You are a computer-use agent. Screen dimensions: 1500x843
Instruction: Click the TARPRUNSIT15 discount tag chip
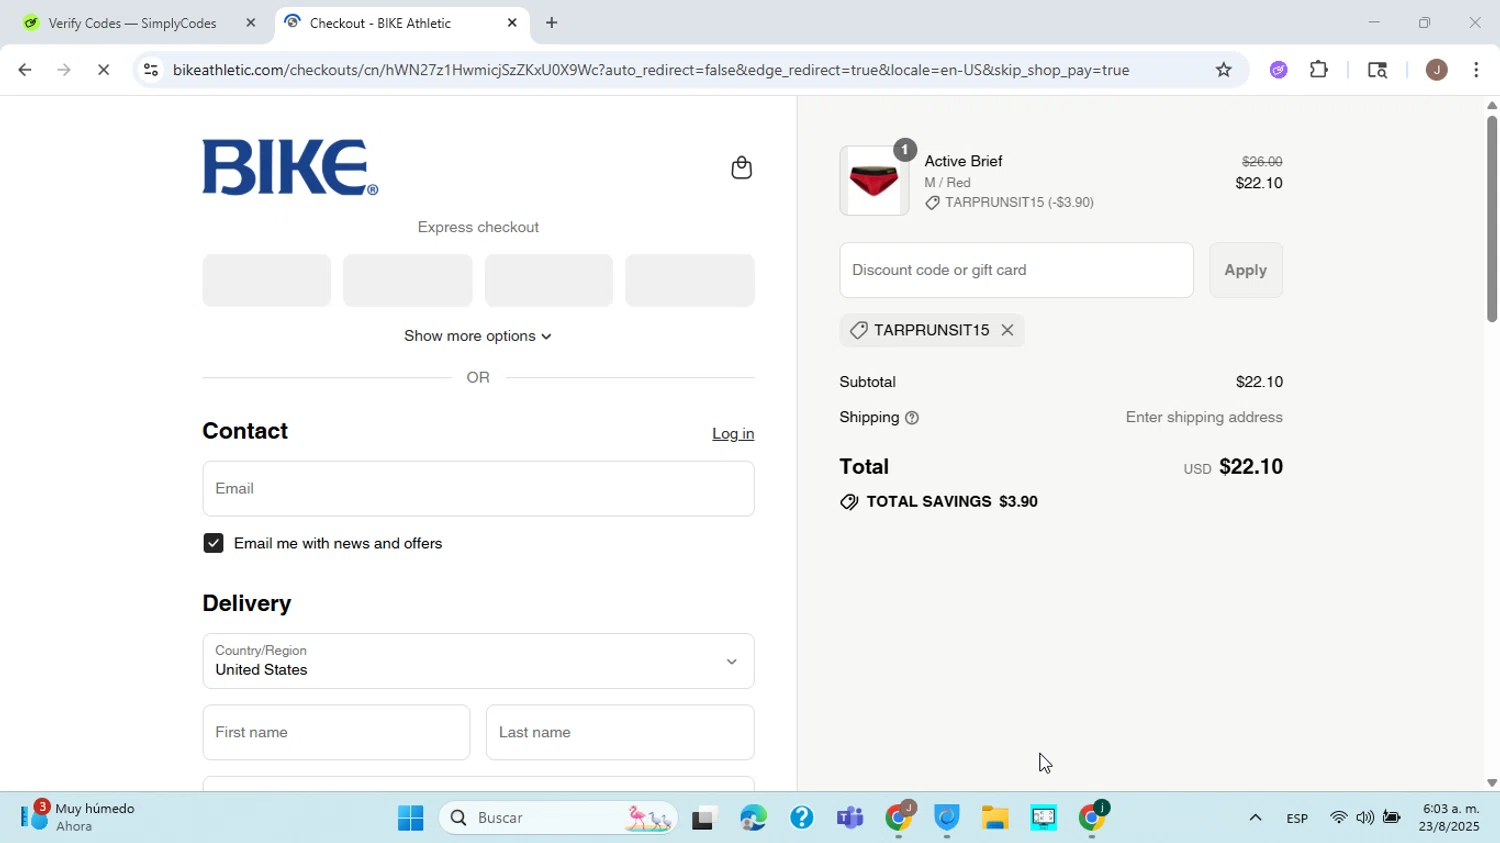[x=932, y=330]
